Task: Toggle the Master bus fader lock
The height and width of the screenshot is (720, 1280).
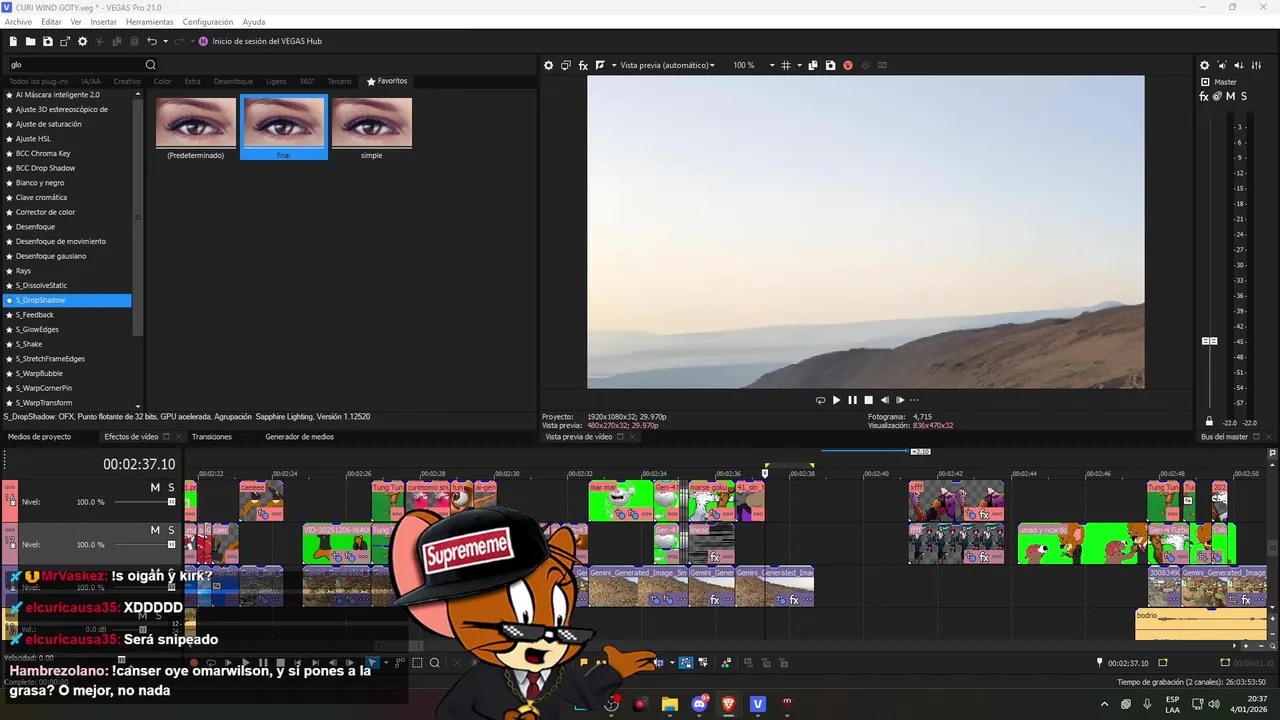Action: pyautogui.click(x=1209, y=422)
